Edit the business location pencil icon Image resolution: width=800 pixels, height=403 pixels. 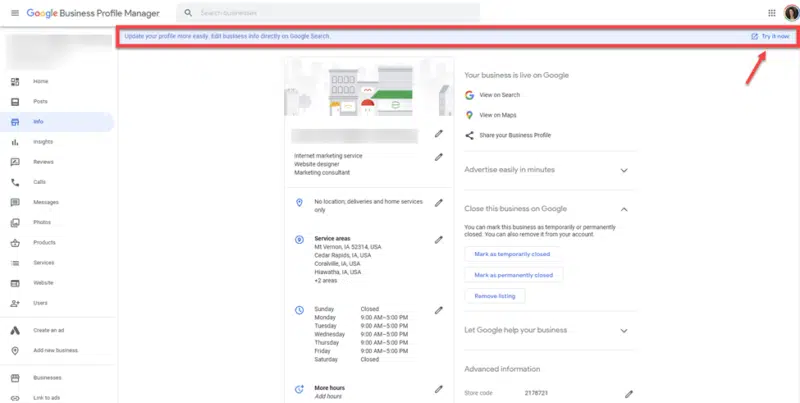(438, 203)
